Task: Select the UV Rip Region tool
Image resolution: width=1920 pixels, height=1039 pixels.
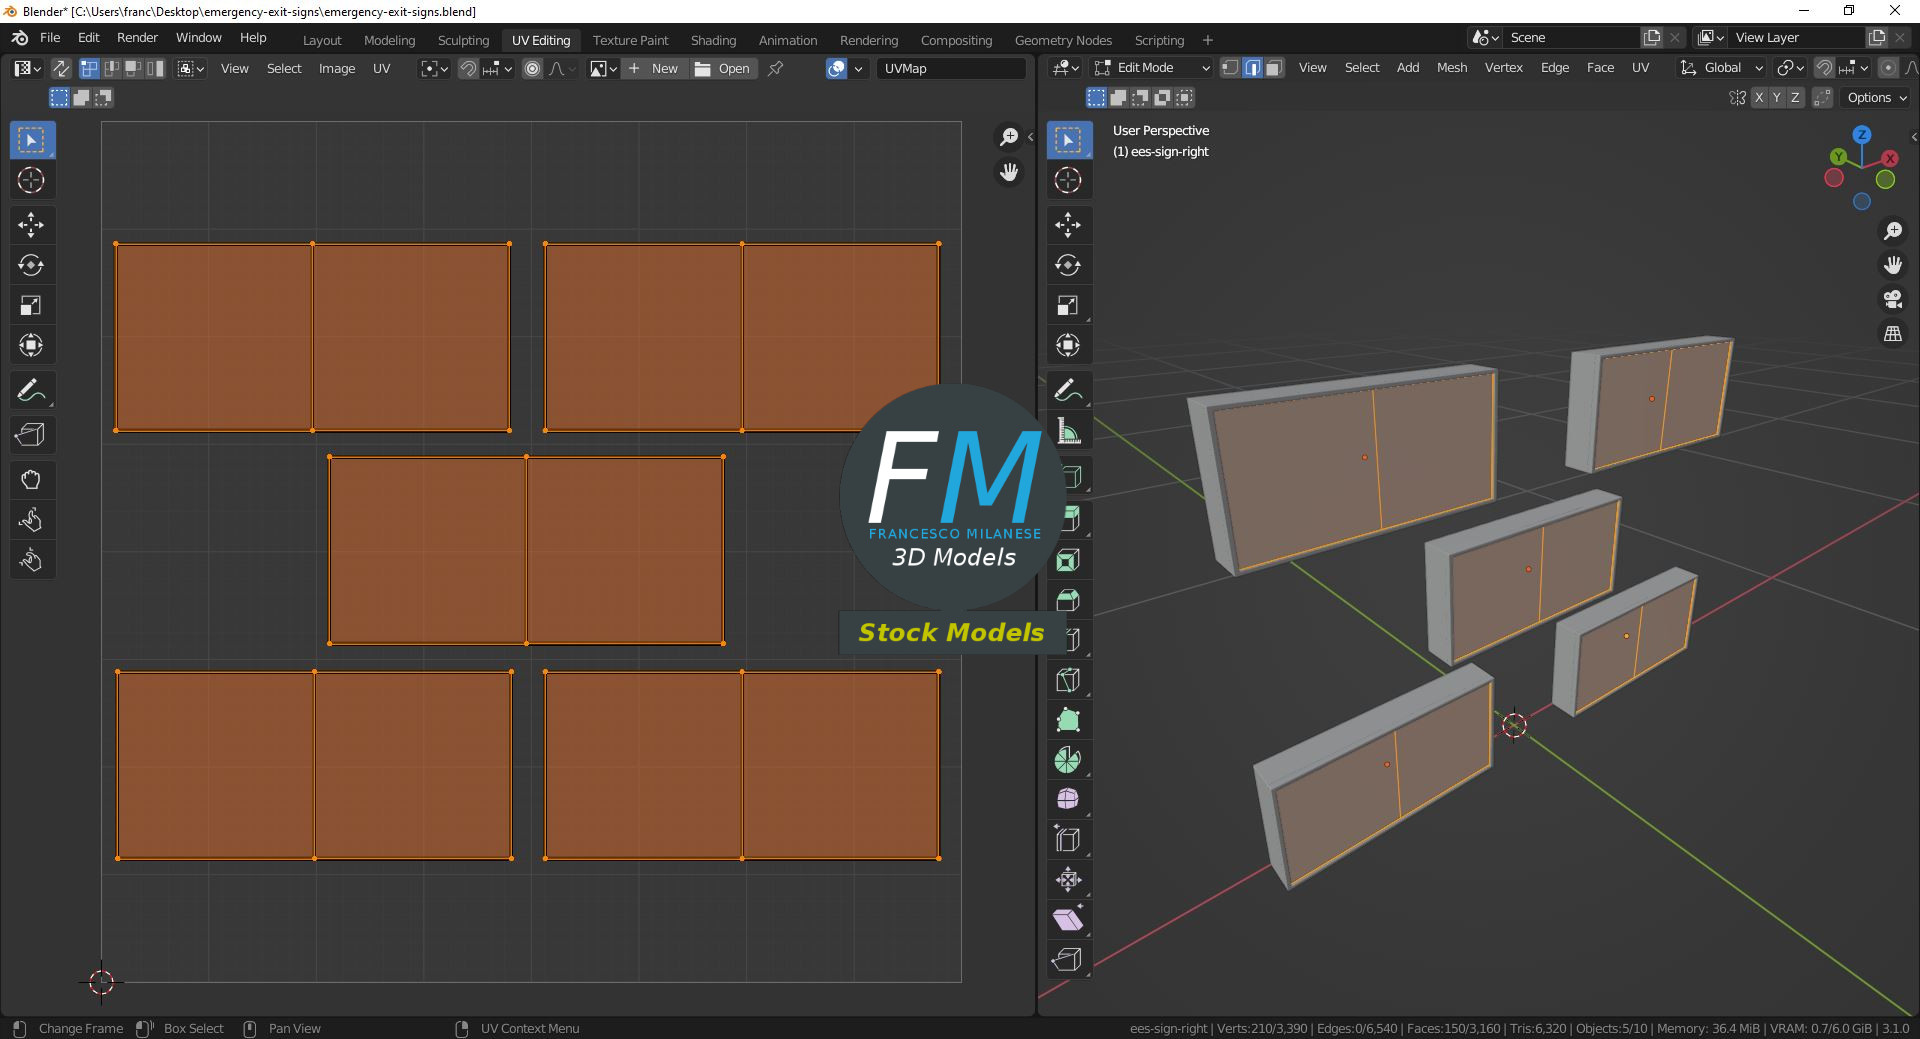Action: [x=31, y=435]
